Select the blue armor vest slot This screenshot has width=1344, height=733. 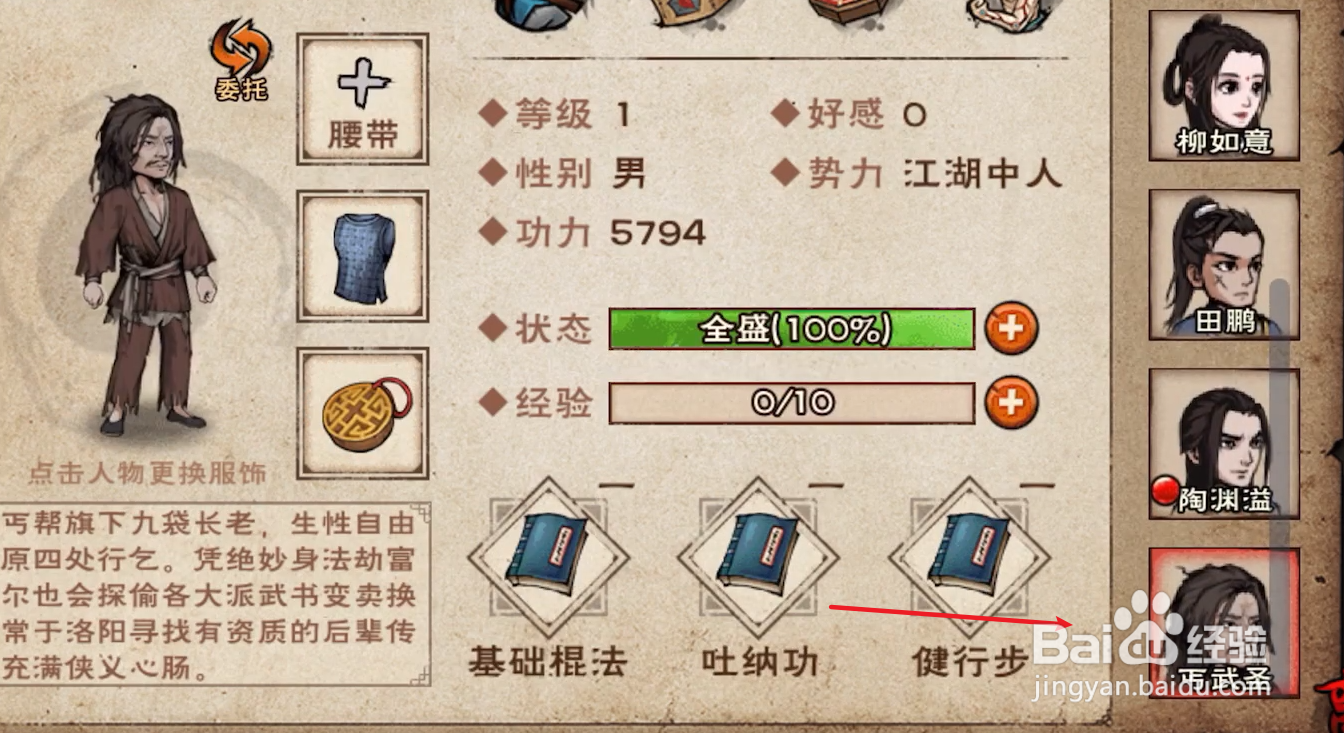[362, 257]
